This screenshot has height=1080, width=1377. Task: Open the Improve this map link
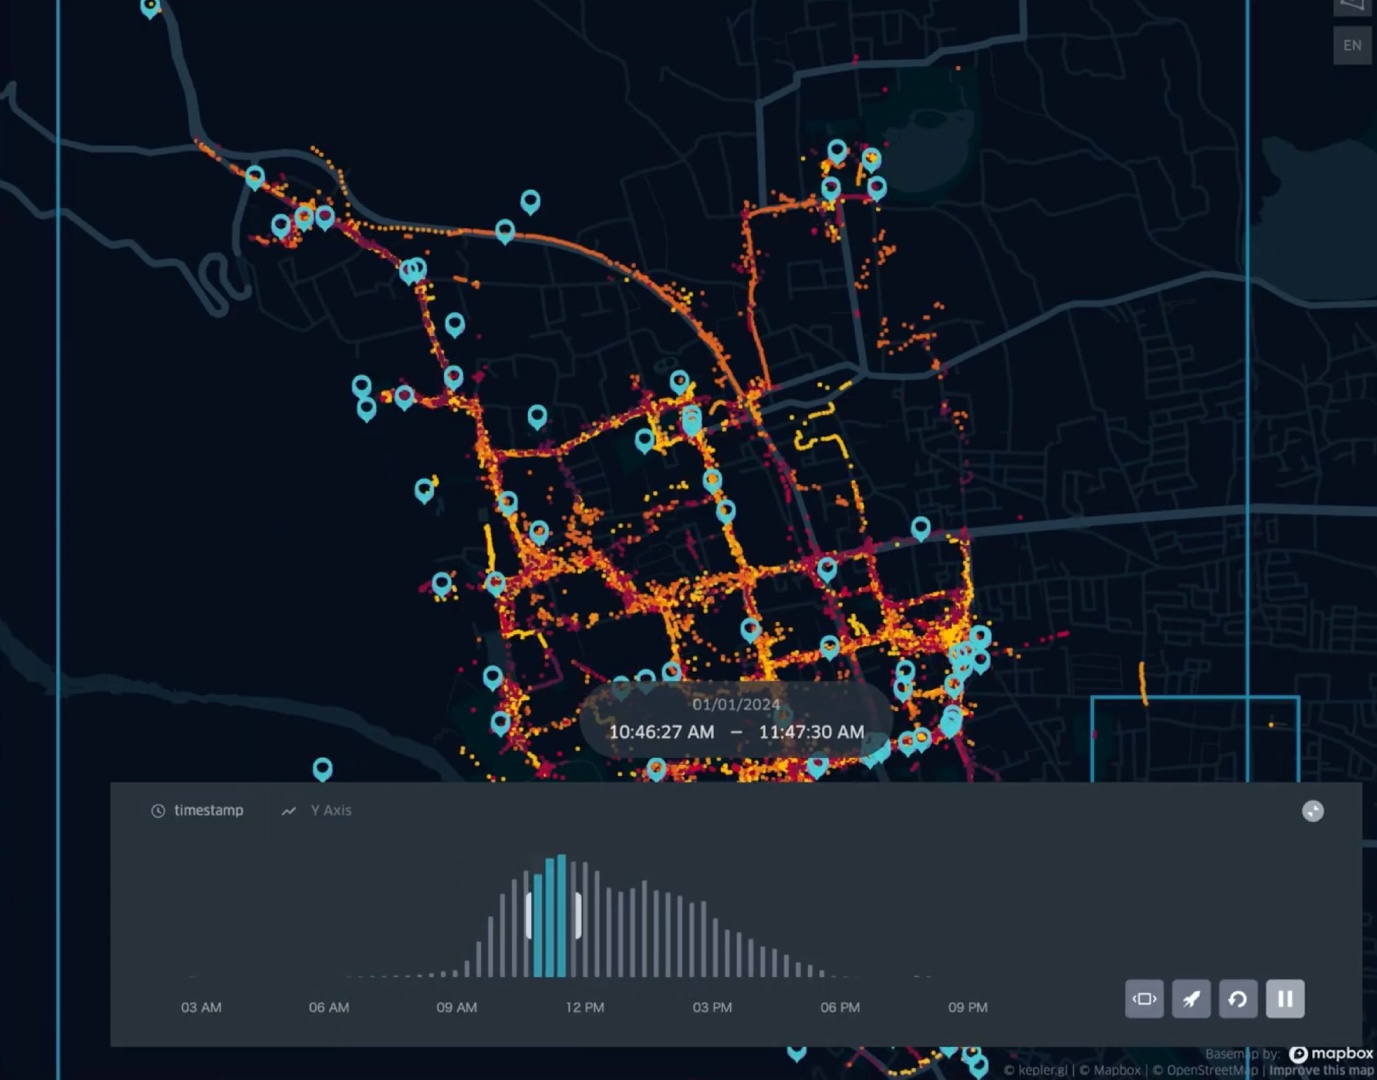point(1322,1070)
